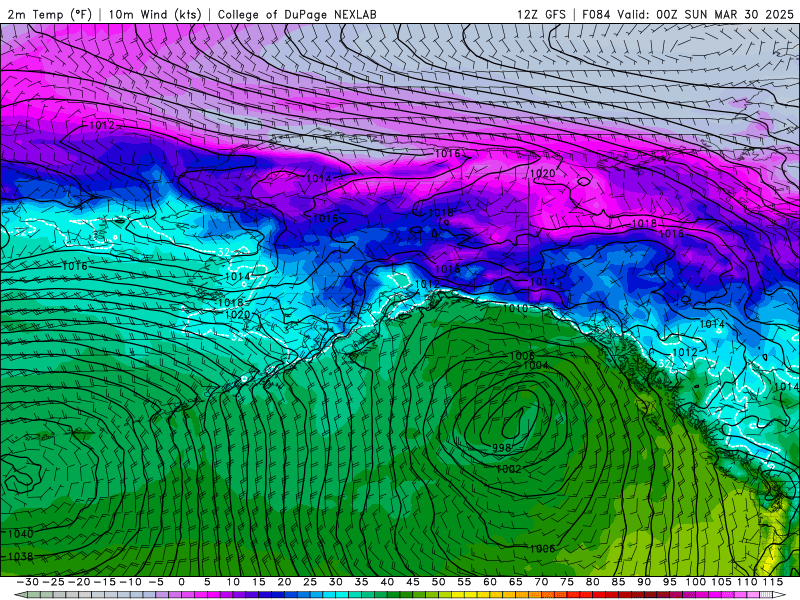Screen dimensions: 800x600
Task: Click the 115 temperature scale label
Action: (772, 582)
